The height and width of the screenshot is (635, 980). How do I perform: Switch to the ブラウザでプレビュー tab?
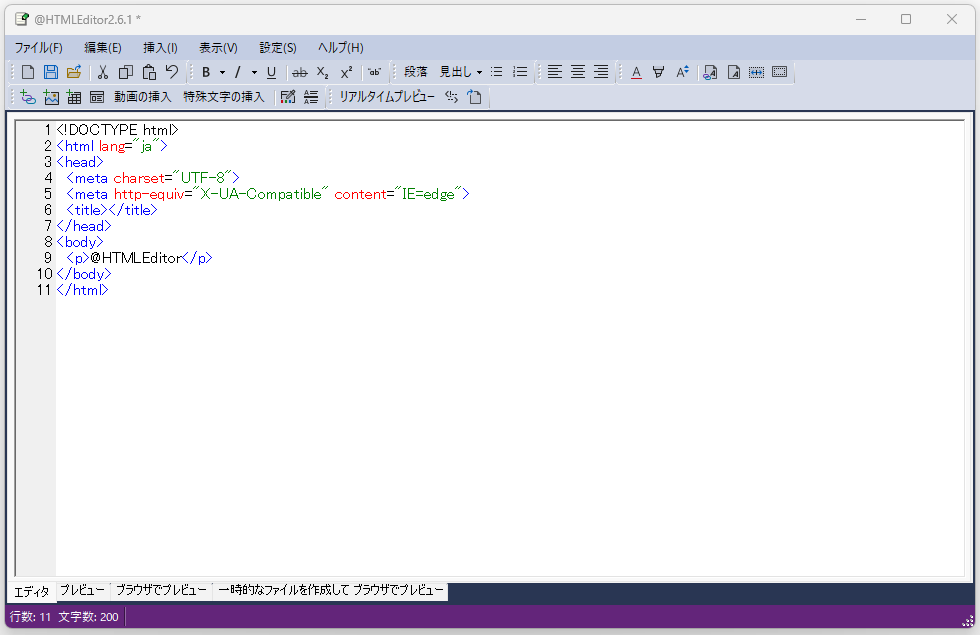click(161, 590)
